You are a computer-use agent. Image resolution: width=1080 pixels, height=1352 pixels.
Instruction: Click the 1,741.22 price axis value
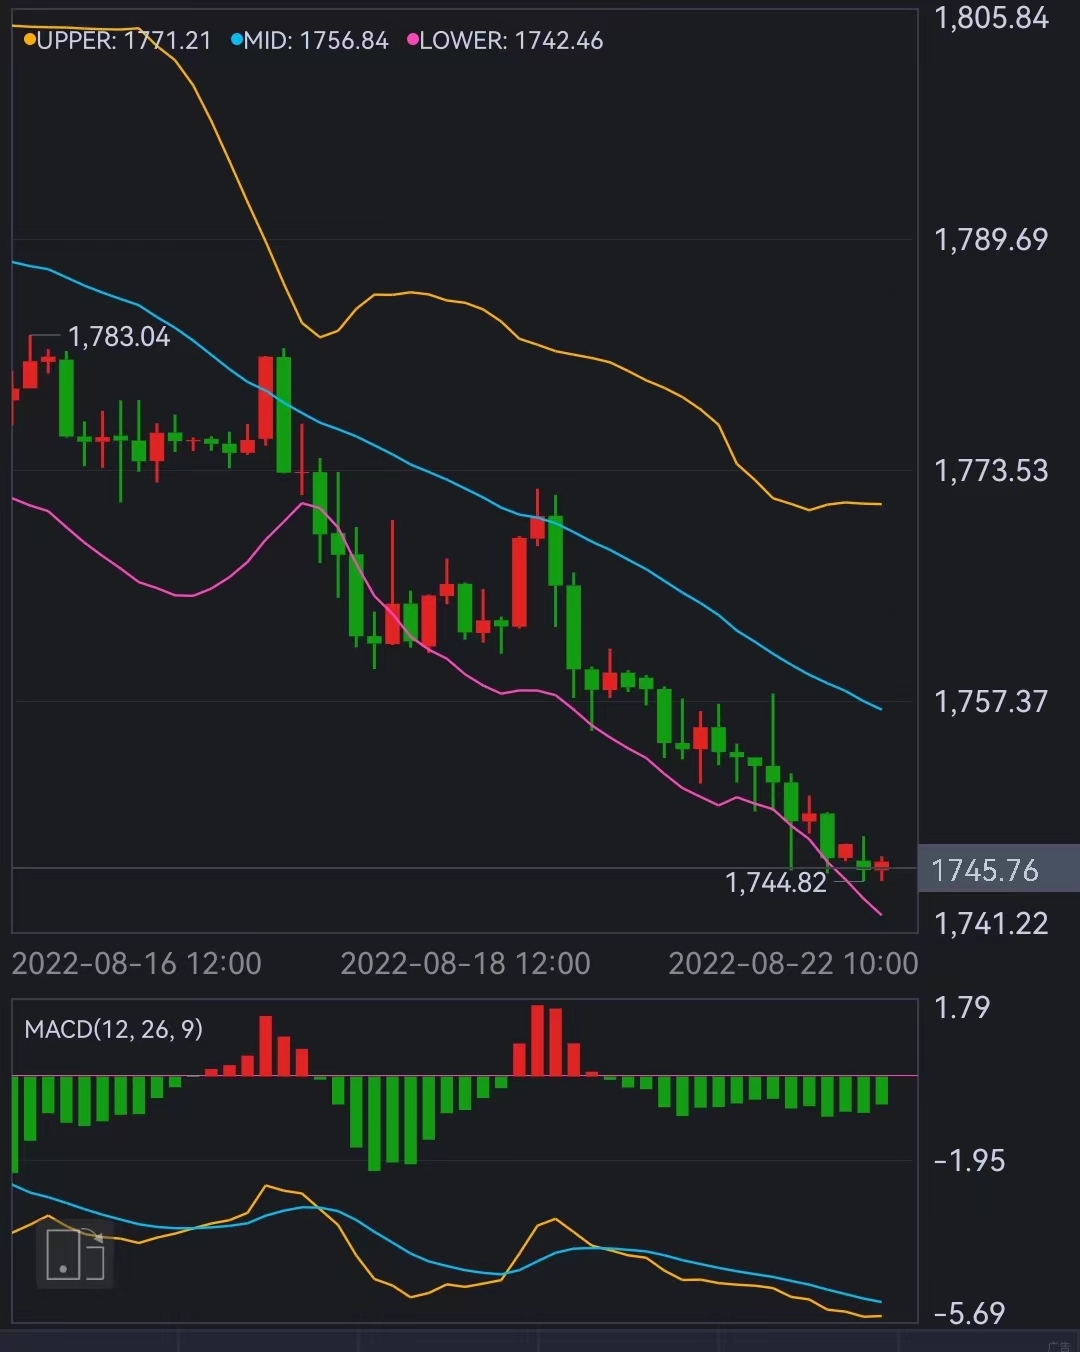click(991, 924)
